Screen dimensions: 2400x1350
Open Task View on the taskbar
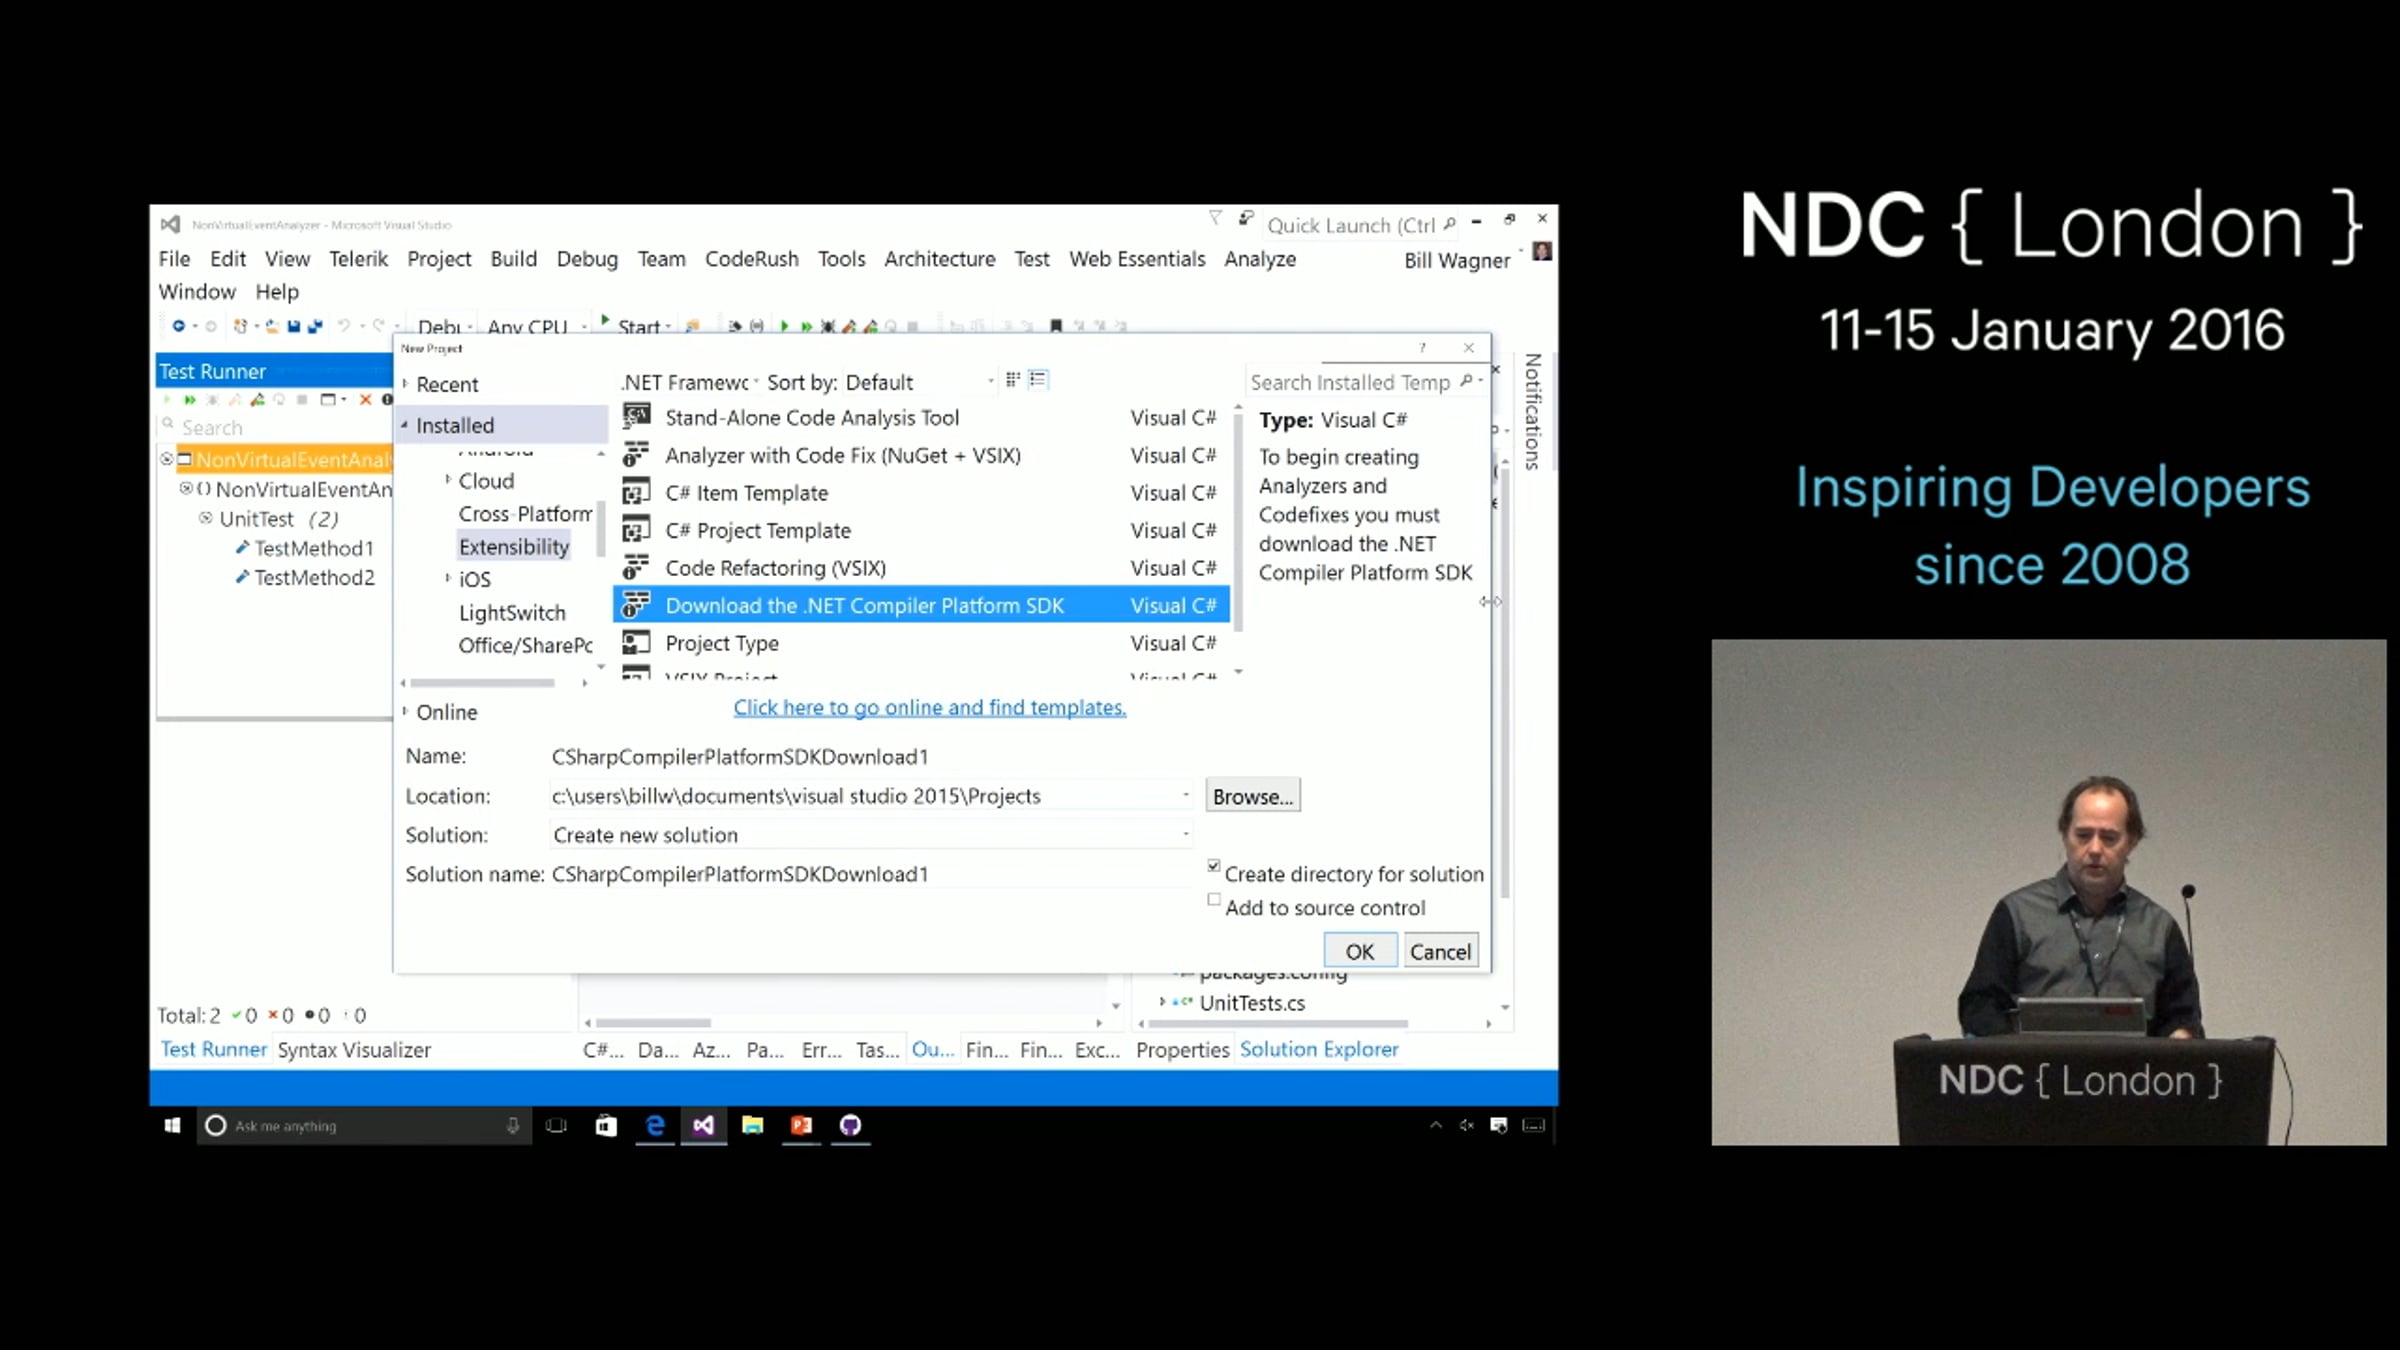coord(557,1126)
